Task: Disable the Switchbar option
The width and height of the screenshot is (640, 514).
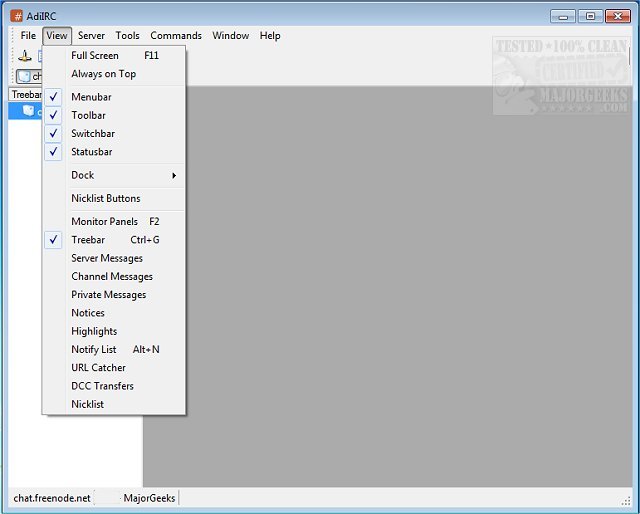Action: pyautogui.click(x=114, y=134)
